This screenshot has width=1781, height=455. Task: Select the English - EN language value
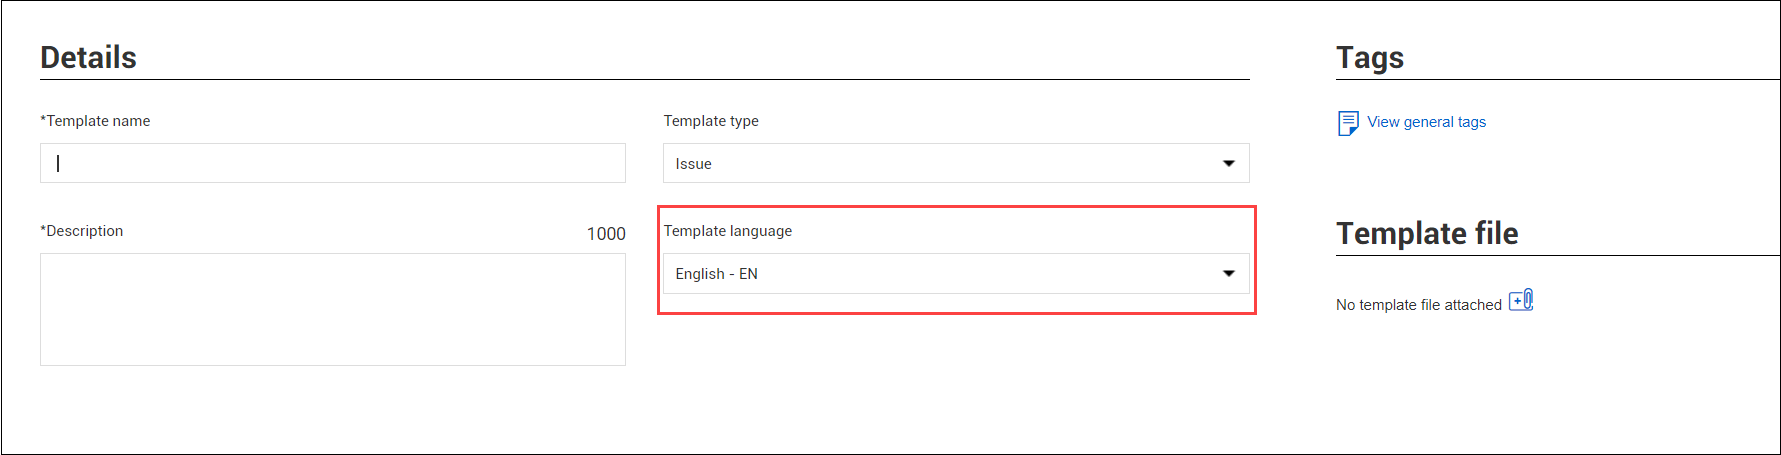716,274
